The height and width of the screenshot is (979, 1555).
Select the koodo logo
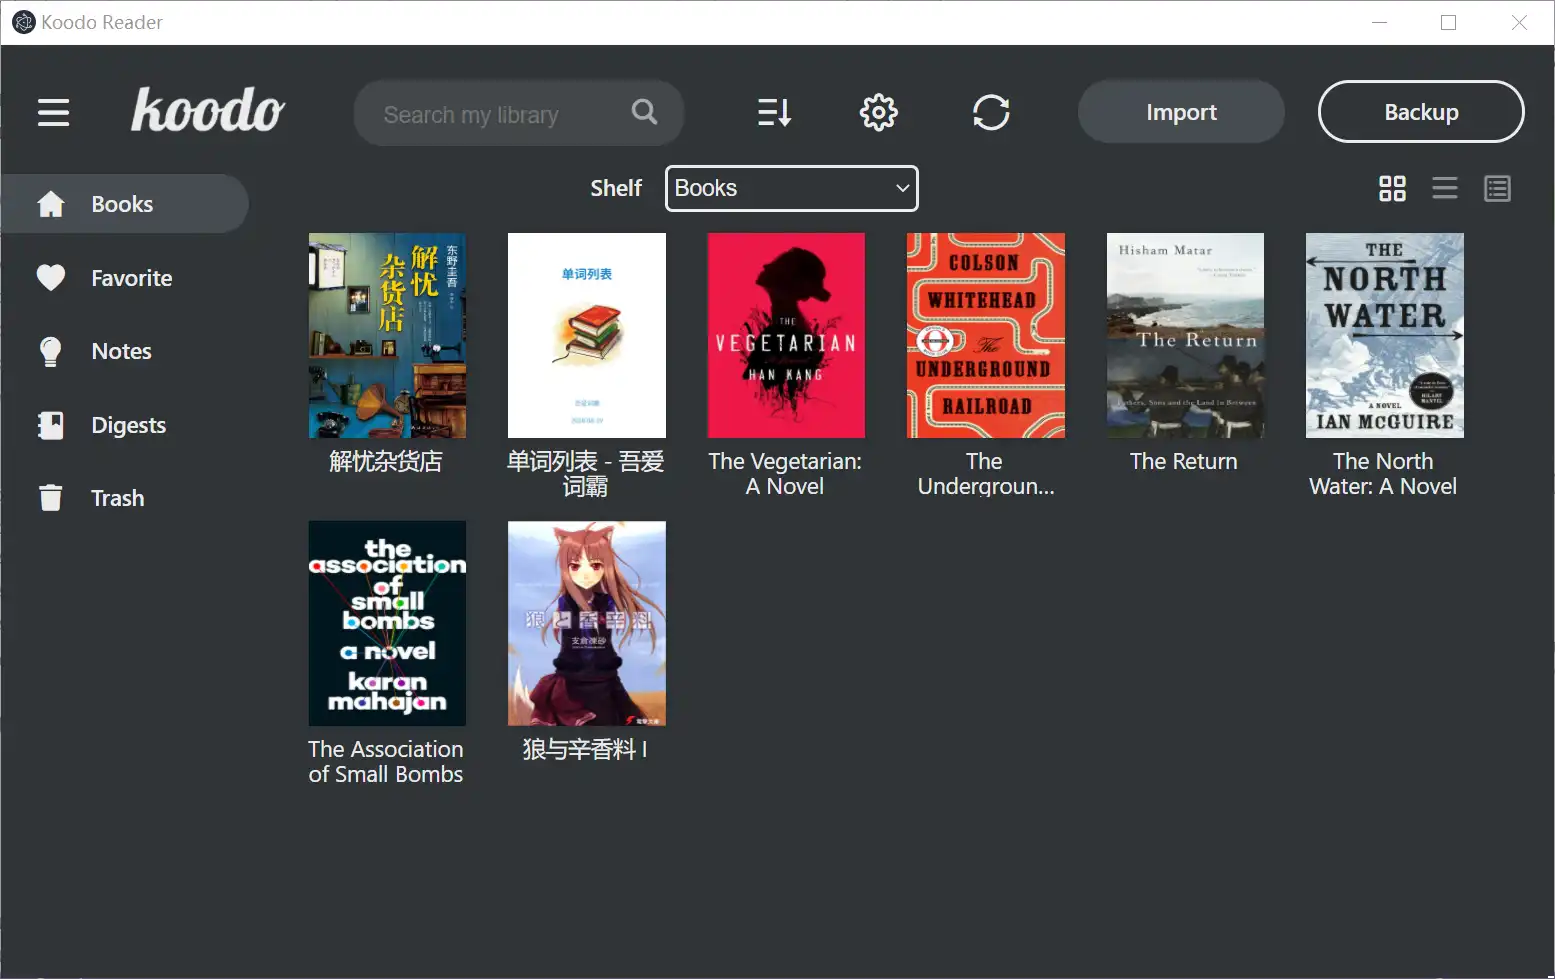[x=207, y=111]
